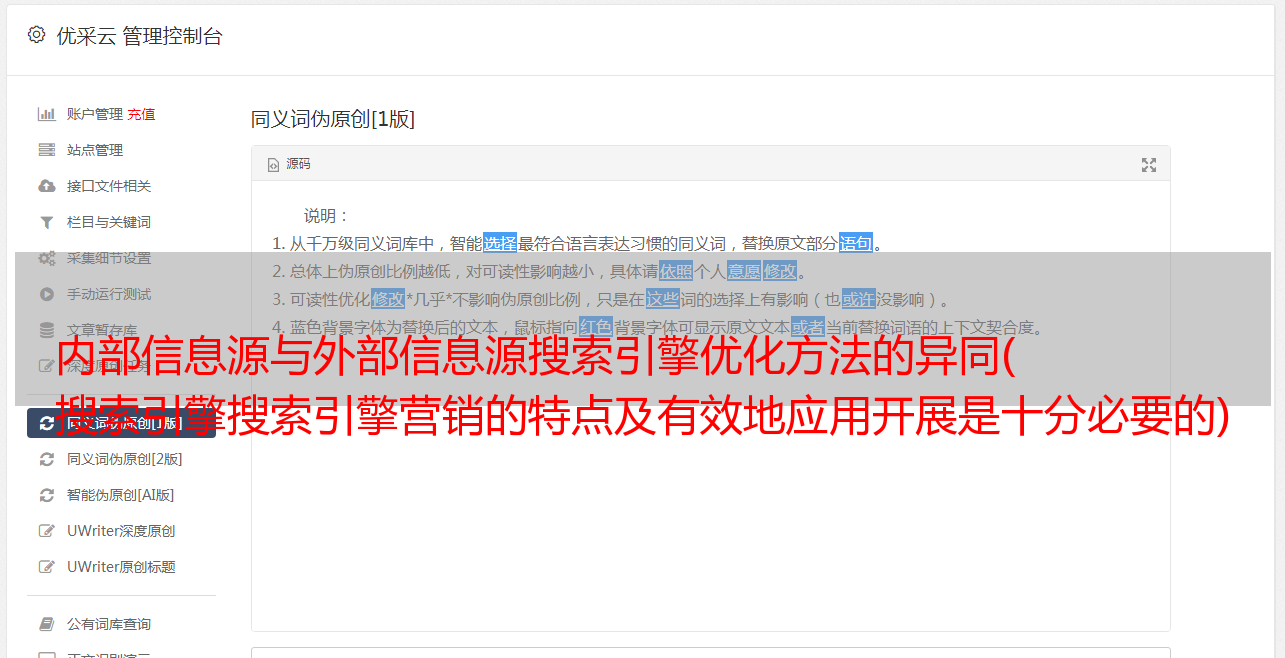Viewport: 1285px width, 658px height.
Task: Click highlighted word 语句 in first line
Action: point(856,243)
